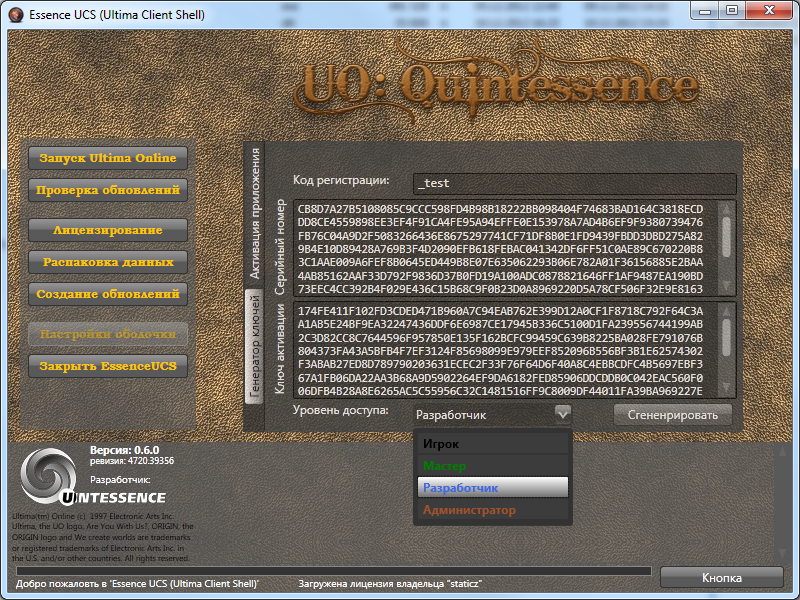Select 'Мастер' in the access level list

pos(492,466)
